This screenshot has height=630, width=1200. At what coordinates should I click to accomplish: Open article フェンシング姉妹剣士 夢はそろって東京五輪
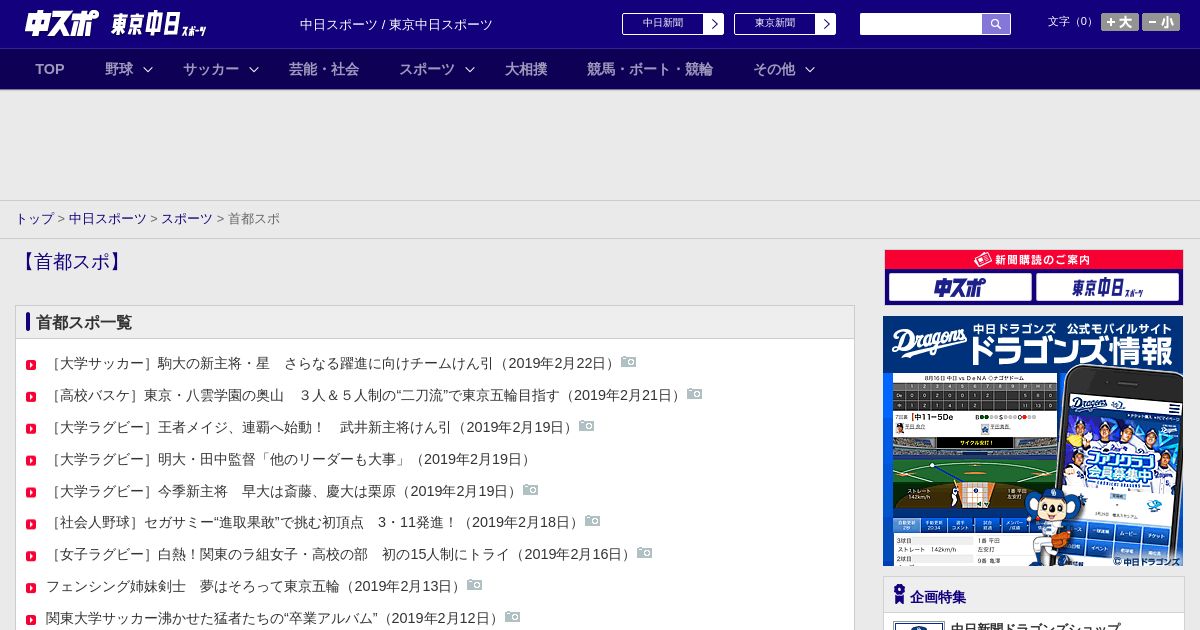click(255, 587)
